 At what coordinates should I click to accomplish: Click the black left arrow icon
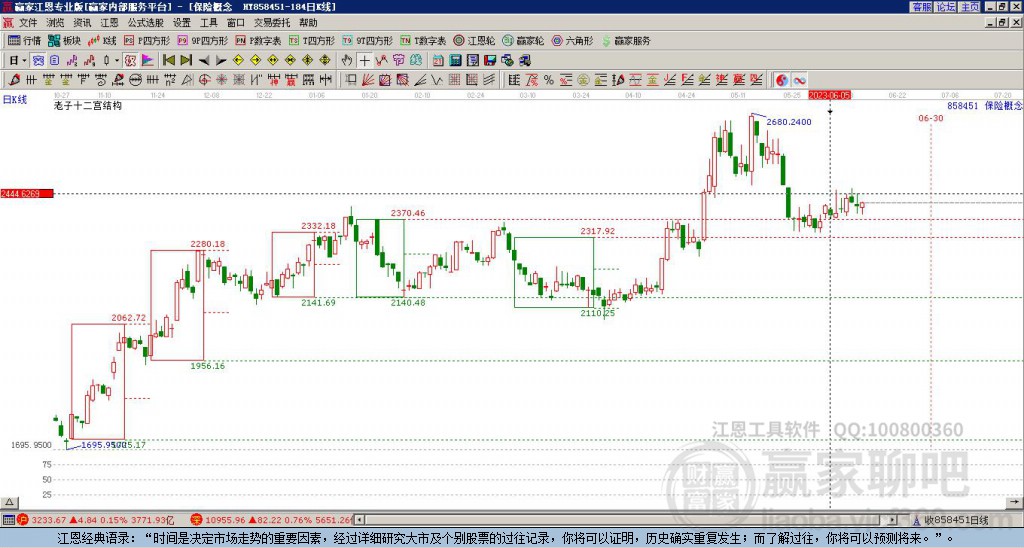tap(204, 61)
